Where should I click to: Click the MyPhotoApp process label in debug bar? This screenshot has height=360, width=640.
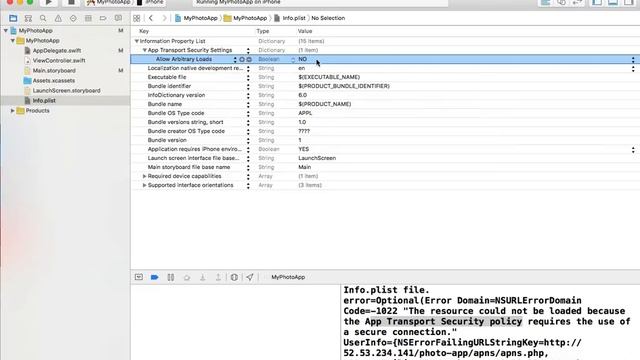[288, 277]
